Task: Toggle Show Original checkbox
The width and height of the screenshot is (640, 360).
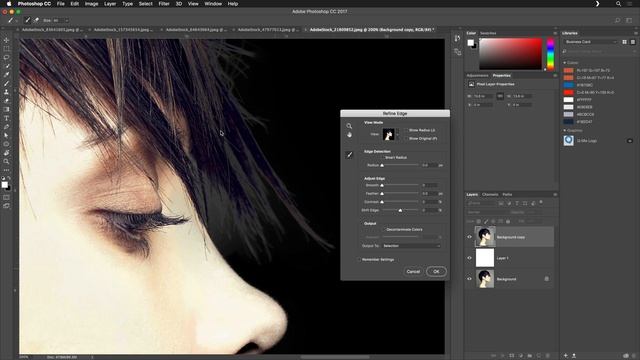Action: 406,139
